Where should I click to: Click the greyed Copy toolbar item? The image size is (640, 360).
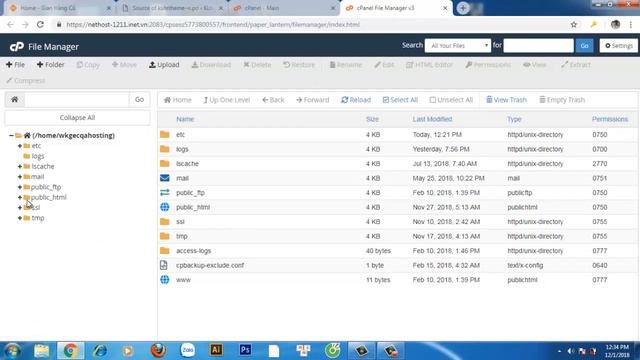[x=88, y=64]
